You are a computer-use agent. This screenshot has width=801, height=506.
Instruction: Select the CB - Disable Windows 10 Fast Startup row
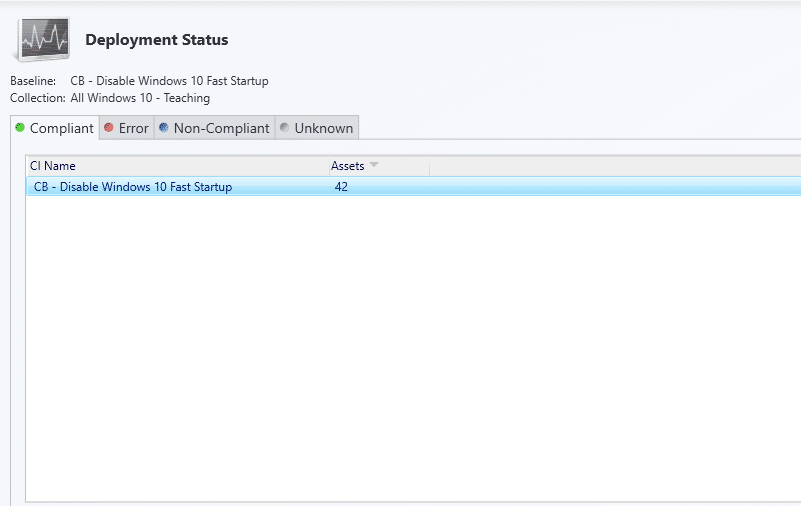(414, 186)
